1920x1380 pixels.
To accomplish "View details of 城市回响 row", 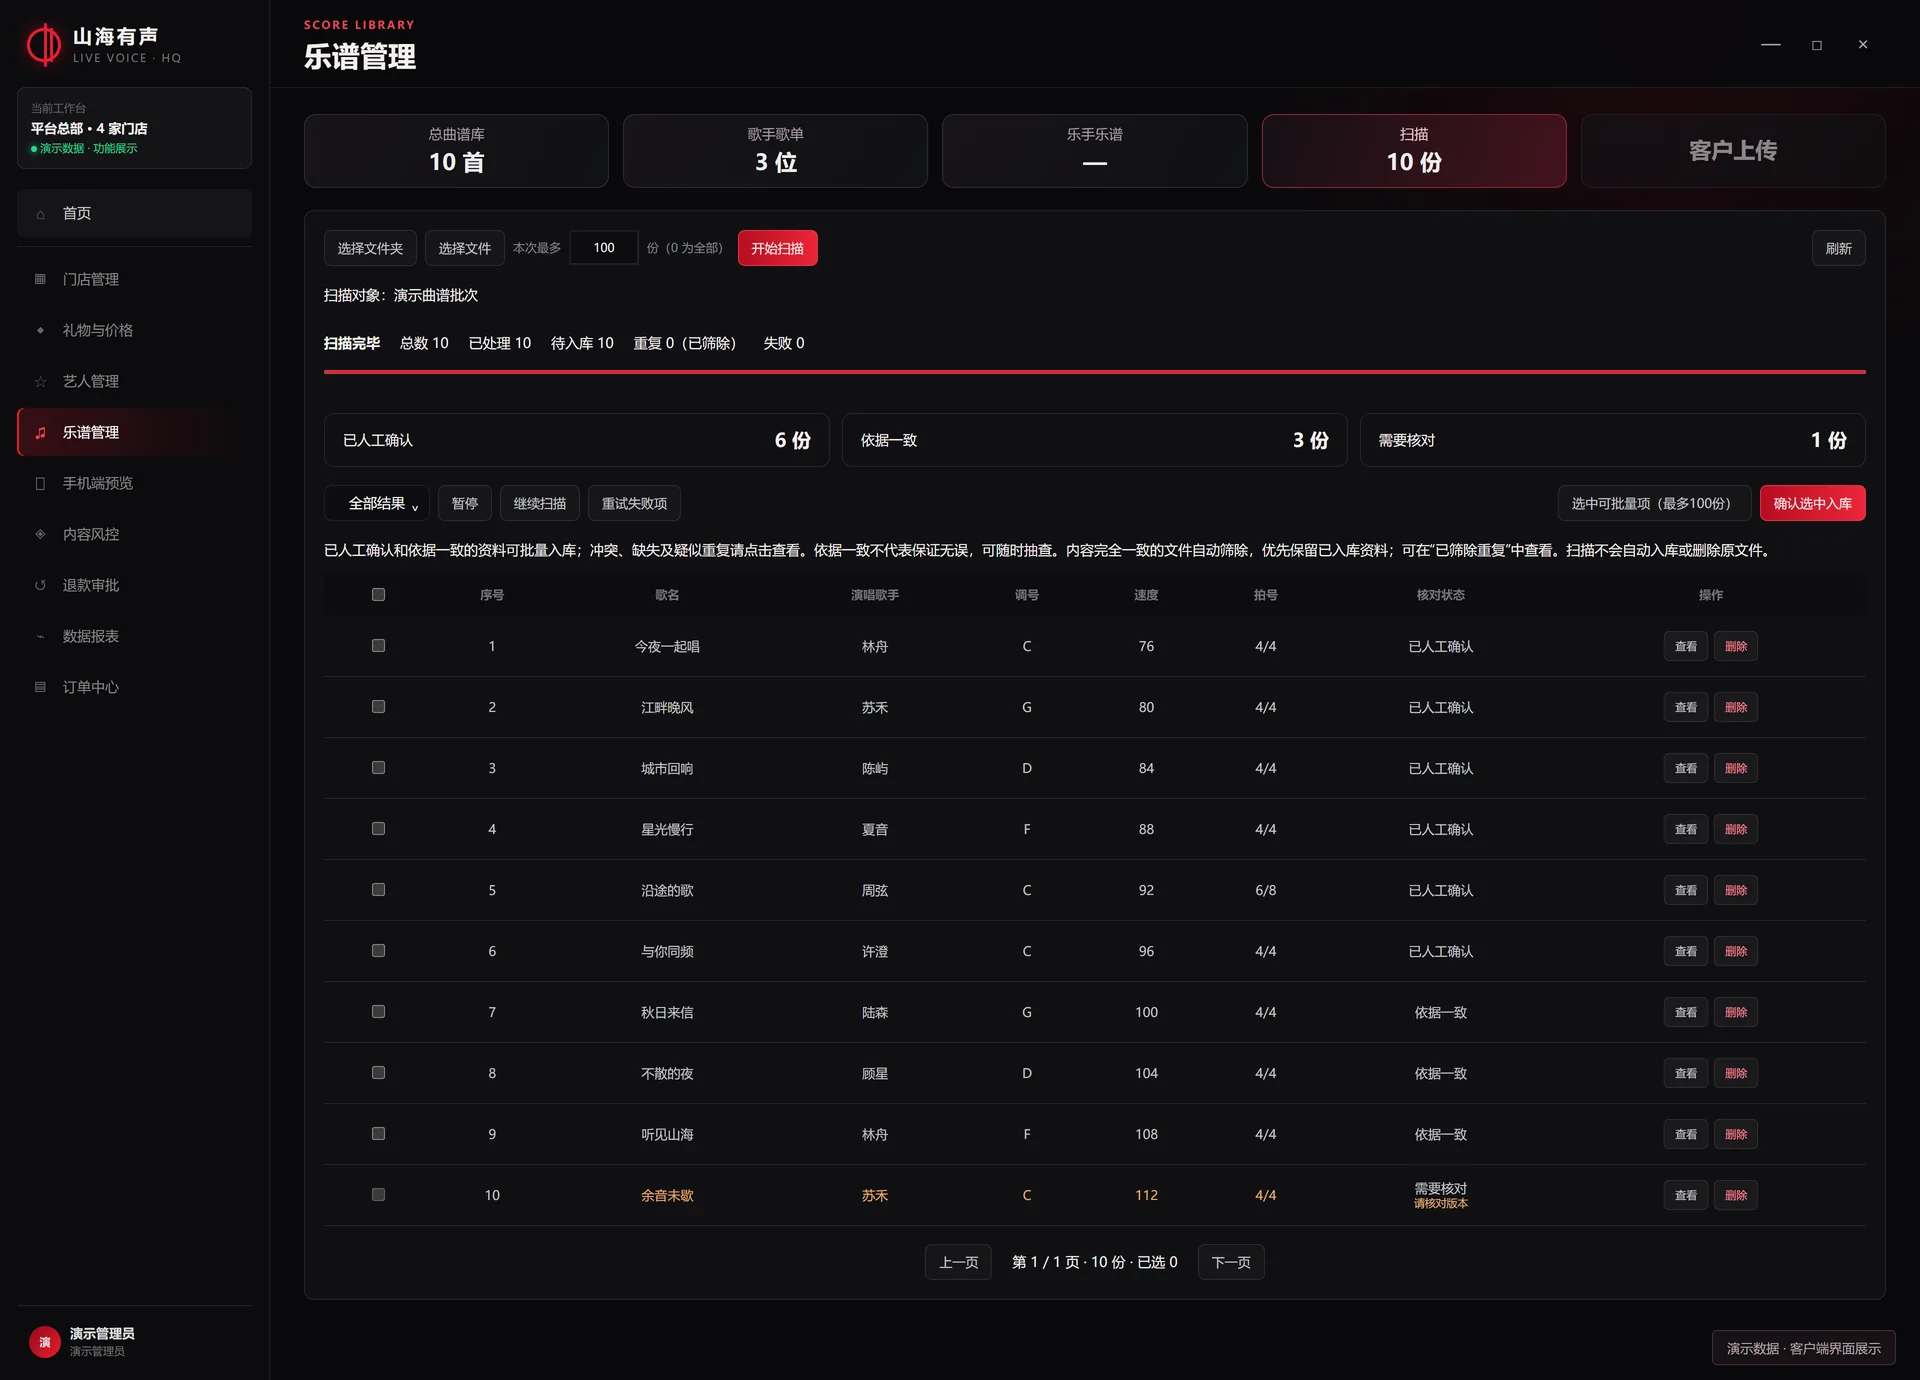I will [1686, 768].
